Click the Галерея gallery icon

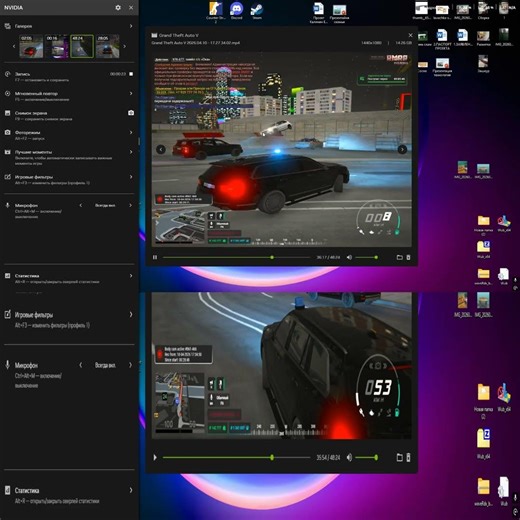click(7, 26)
